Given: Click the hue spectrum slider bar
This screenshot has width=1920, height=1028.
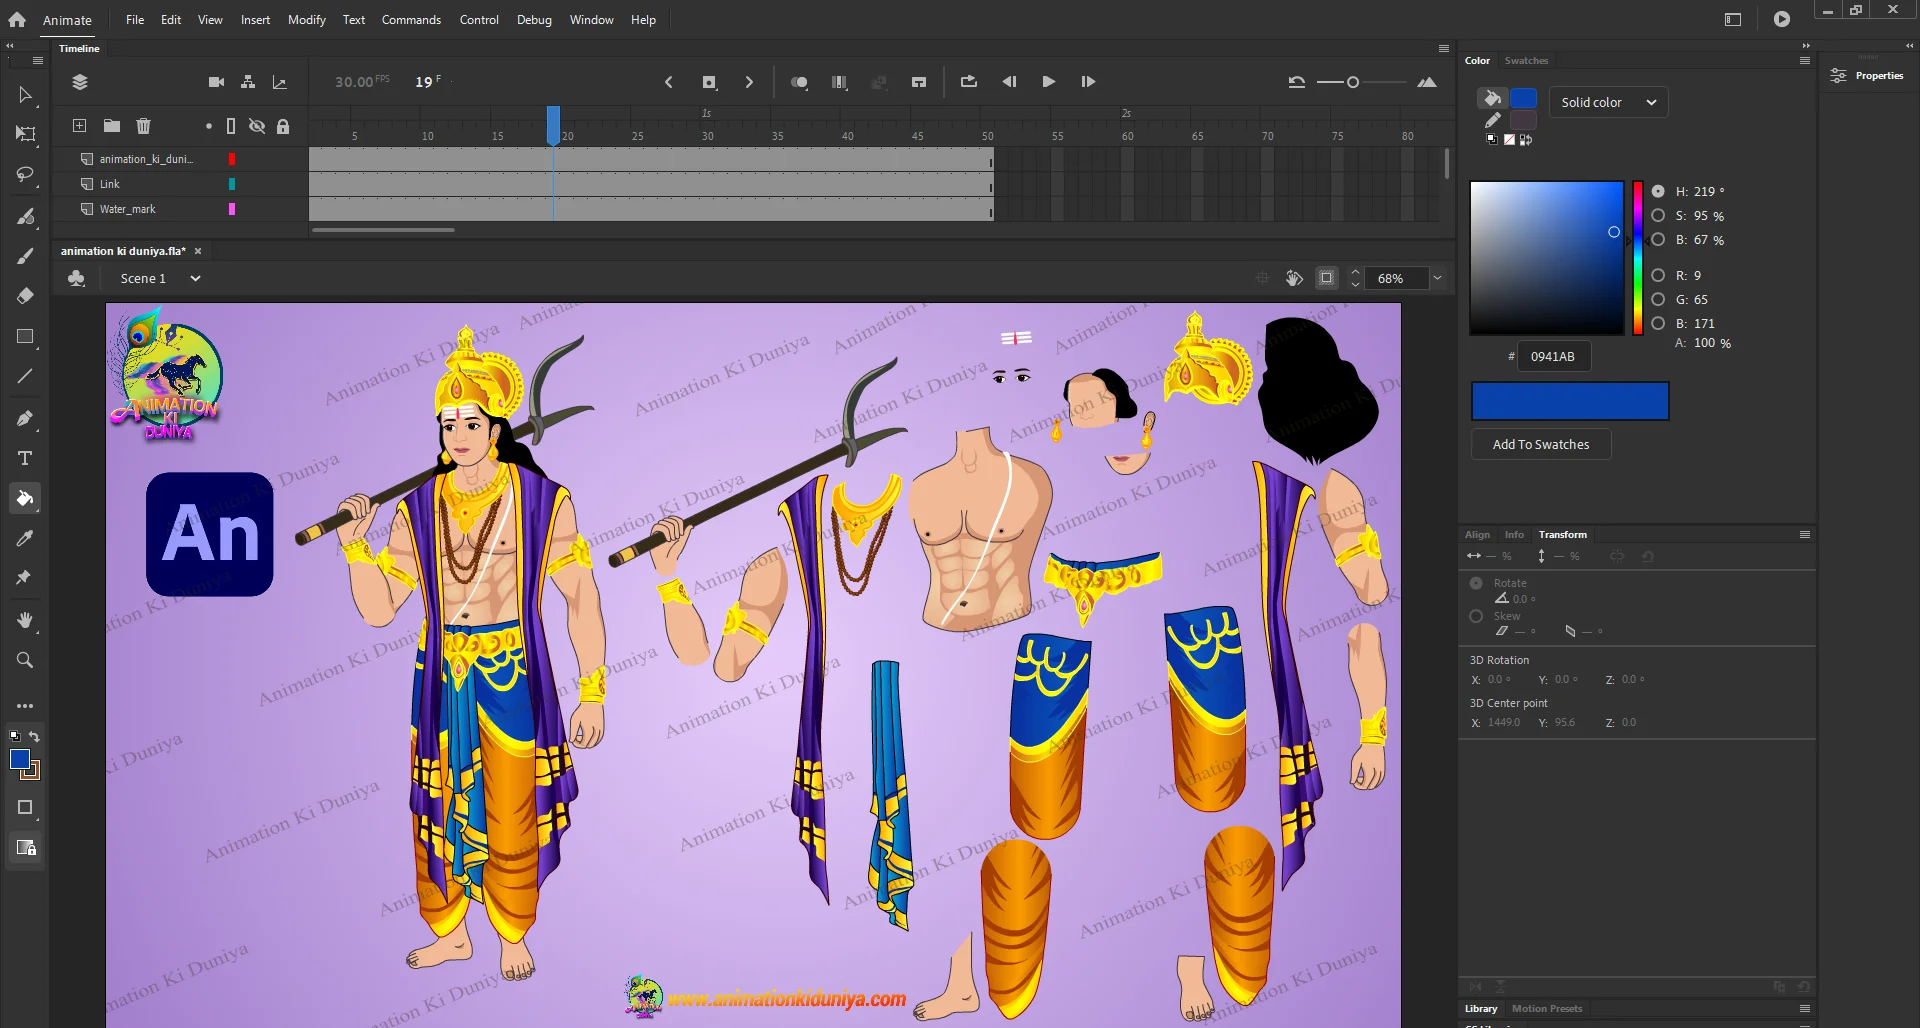Looking at the screenshot, I should point(1637,258).
